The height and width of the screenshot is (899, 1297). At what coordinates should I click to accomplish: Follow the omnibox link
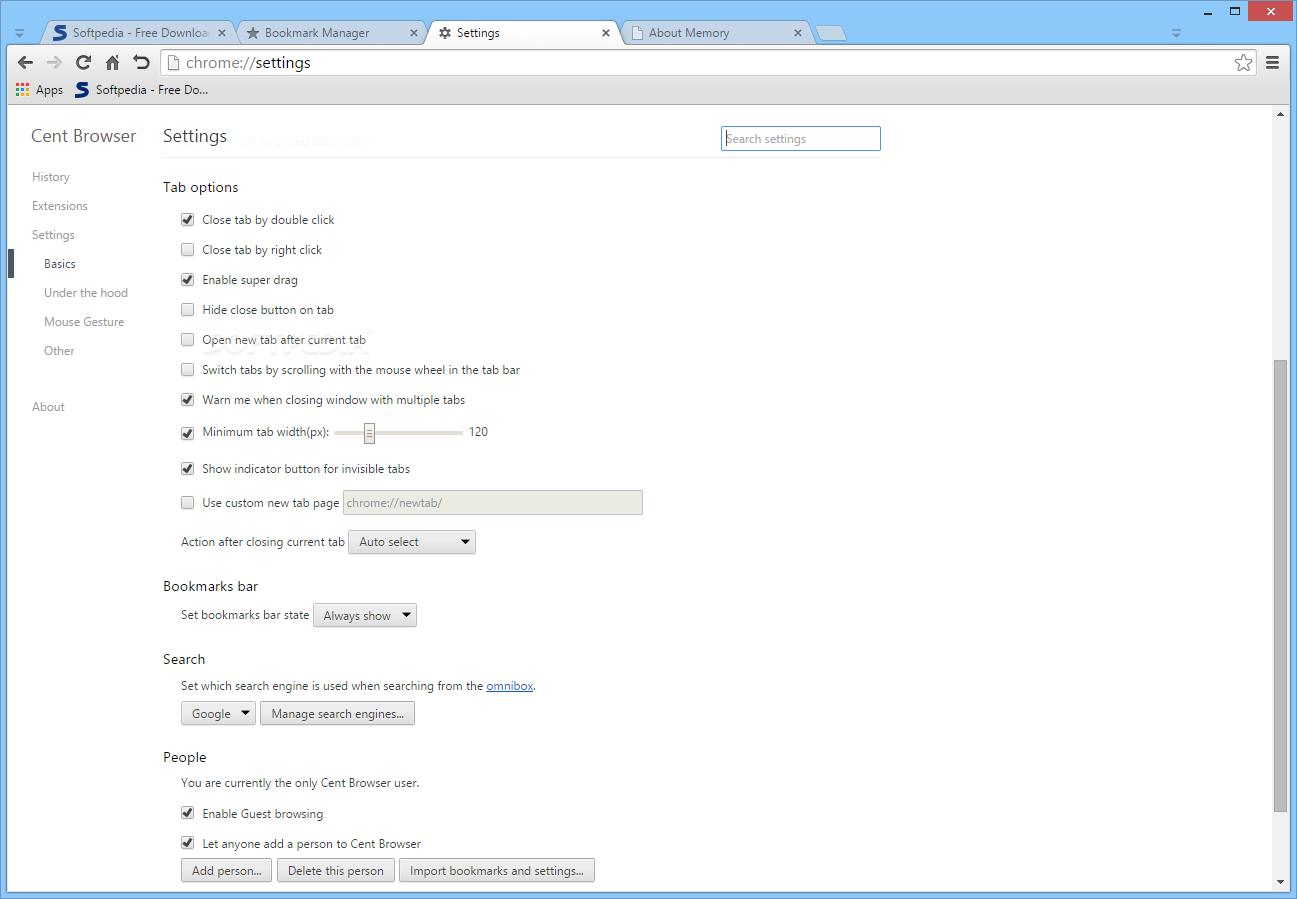(510, 686)
